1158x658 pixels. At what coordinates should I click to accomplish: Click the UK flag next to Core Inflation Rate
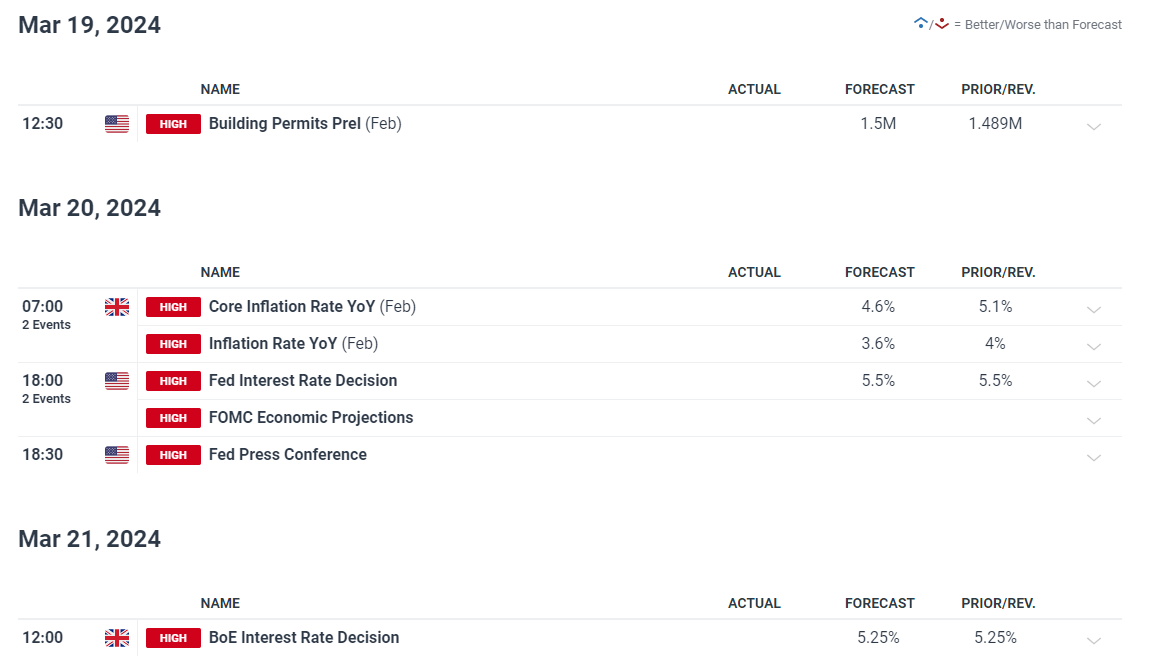(x=117, y=307)
